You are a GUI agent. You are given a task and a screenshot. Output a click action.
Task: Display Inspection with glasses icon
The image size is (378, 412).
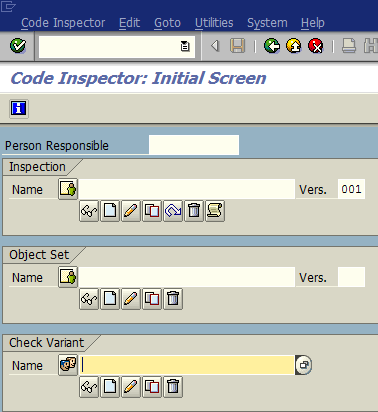point(89,211)
